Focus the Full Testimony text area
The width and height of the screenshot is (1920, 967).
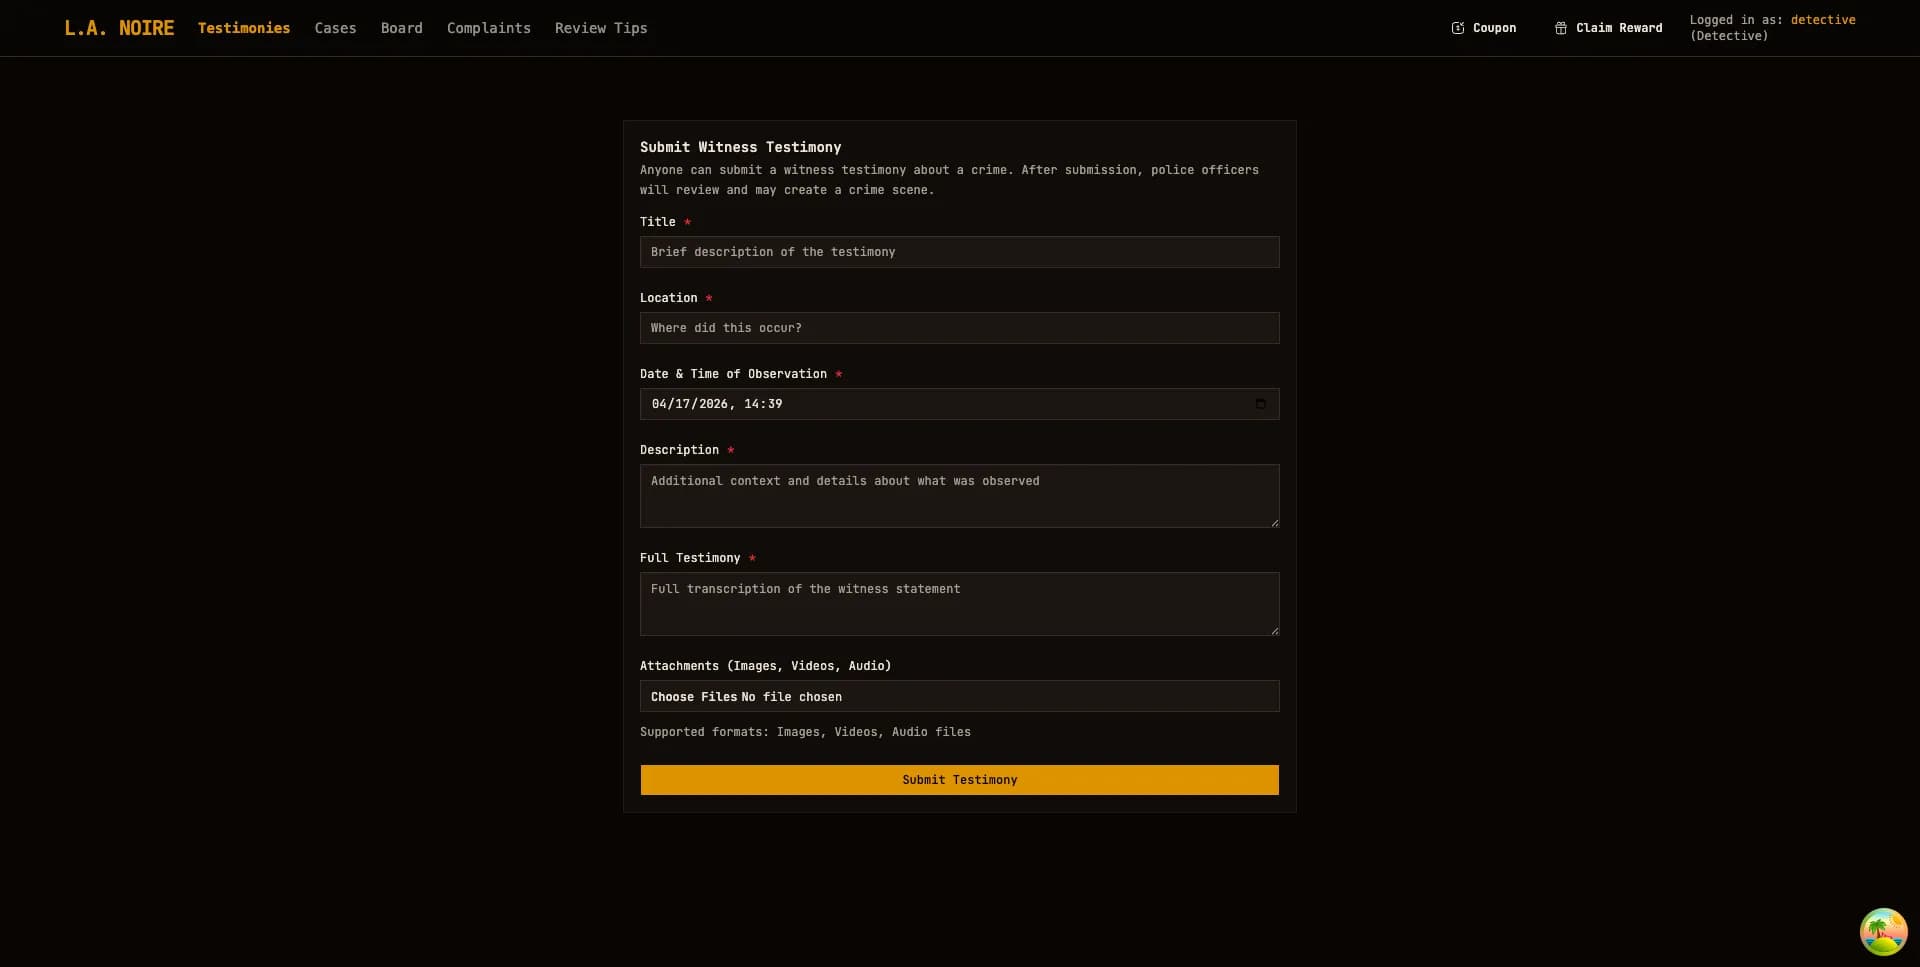coord(959,604)
